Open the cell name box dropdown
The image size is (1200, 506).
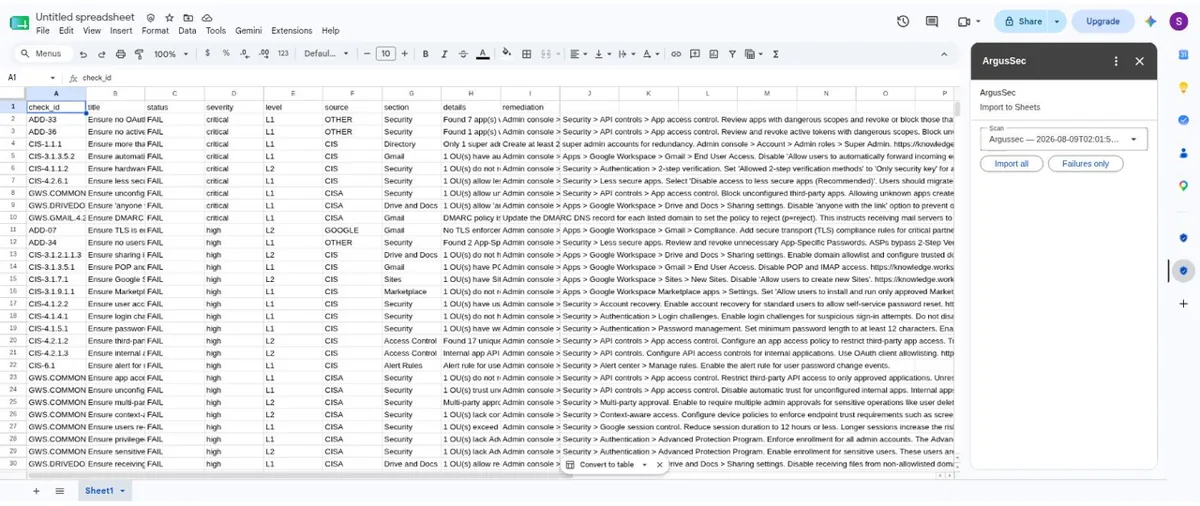(54, 77)
